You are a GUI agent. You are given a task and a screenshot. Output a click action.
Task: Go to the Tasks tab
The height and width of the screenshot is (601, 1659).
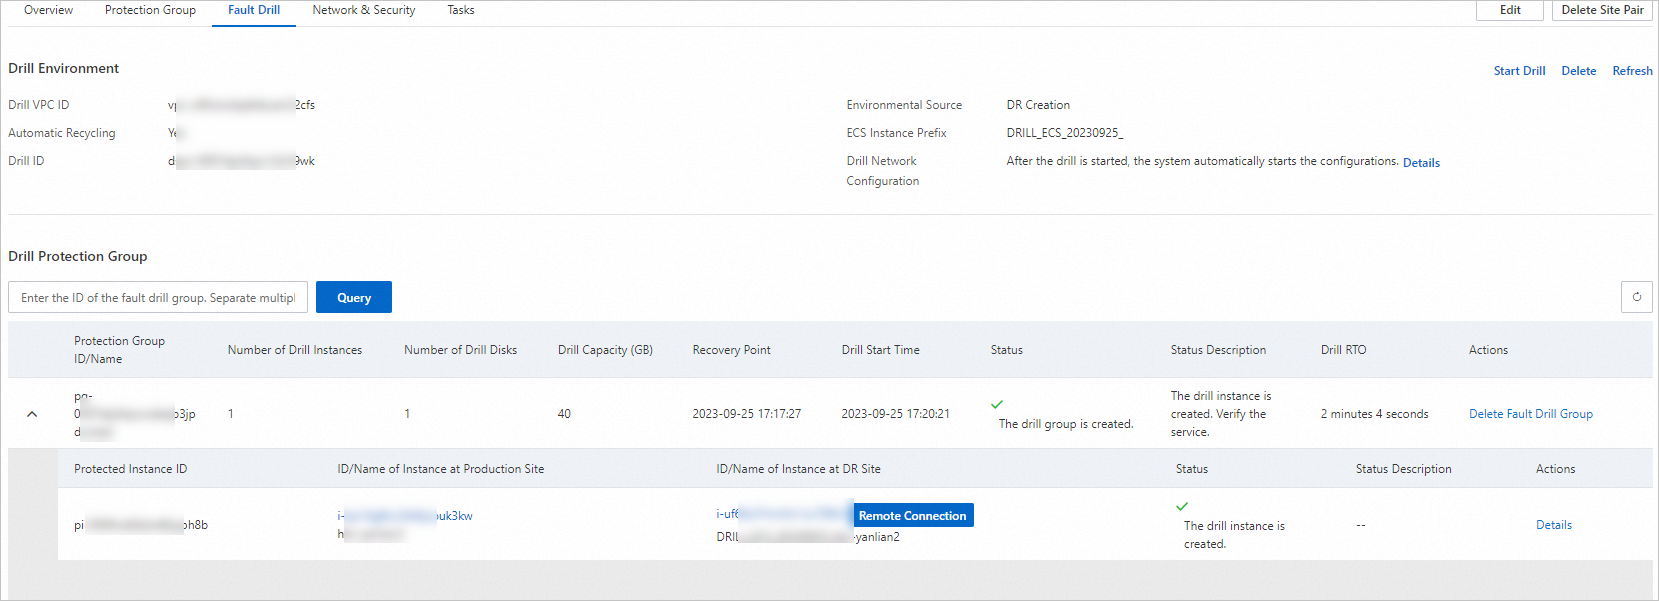coord(461,10)
